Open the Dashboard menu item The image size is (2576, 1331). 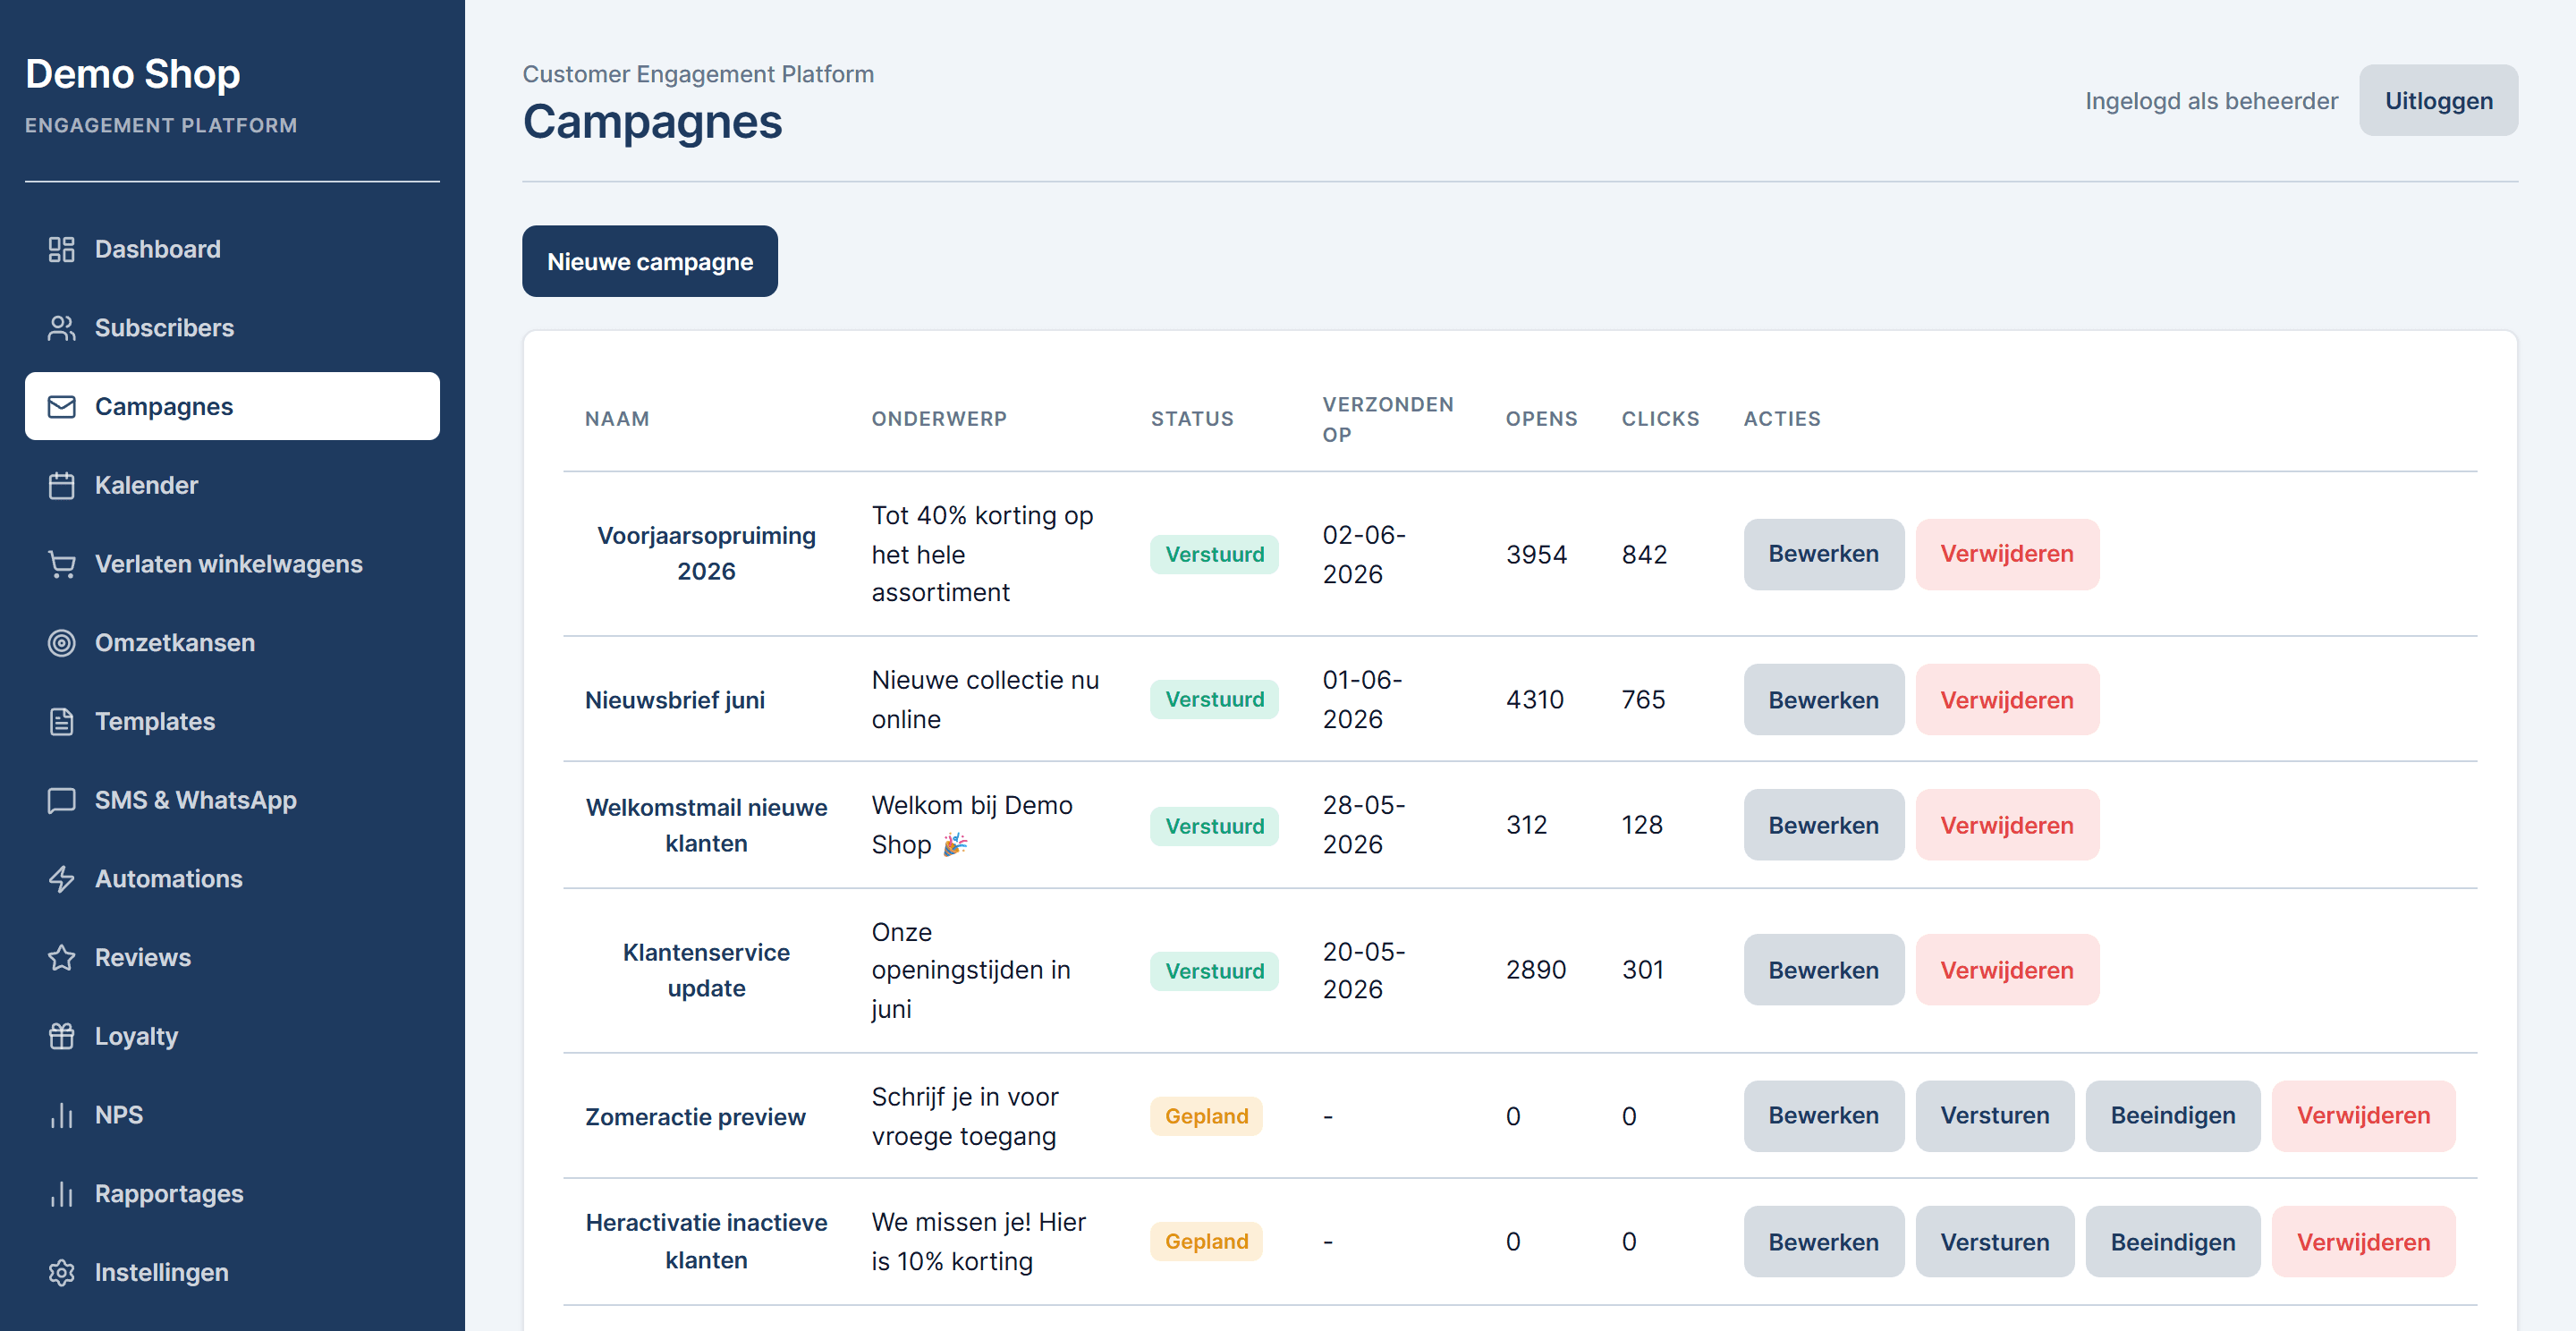tap(232, 249)
